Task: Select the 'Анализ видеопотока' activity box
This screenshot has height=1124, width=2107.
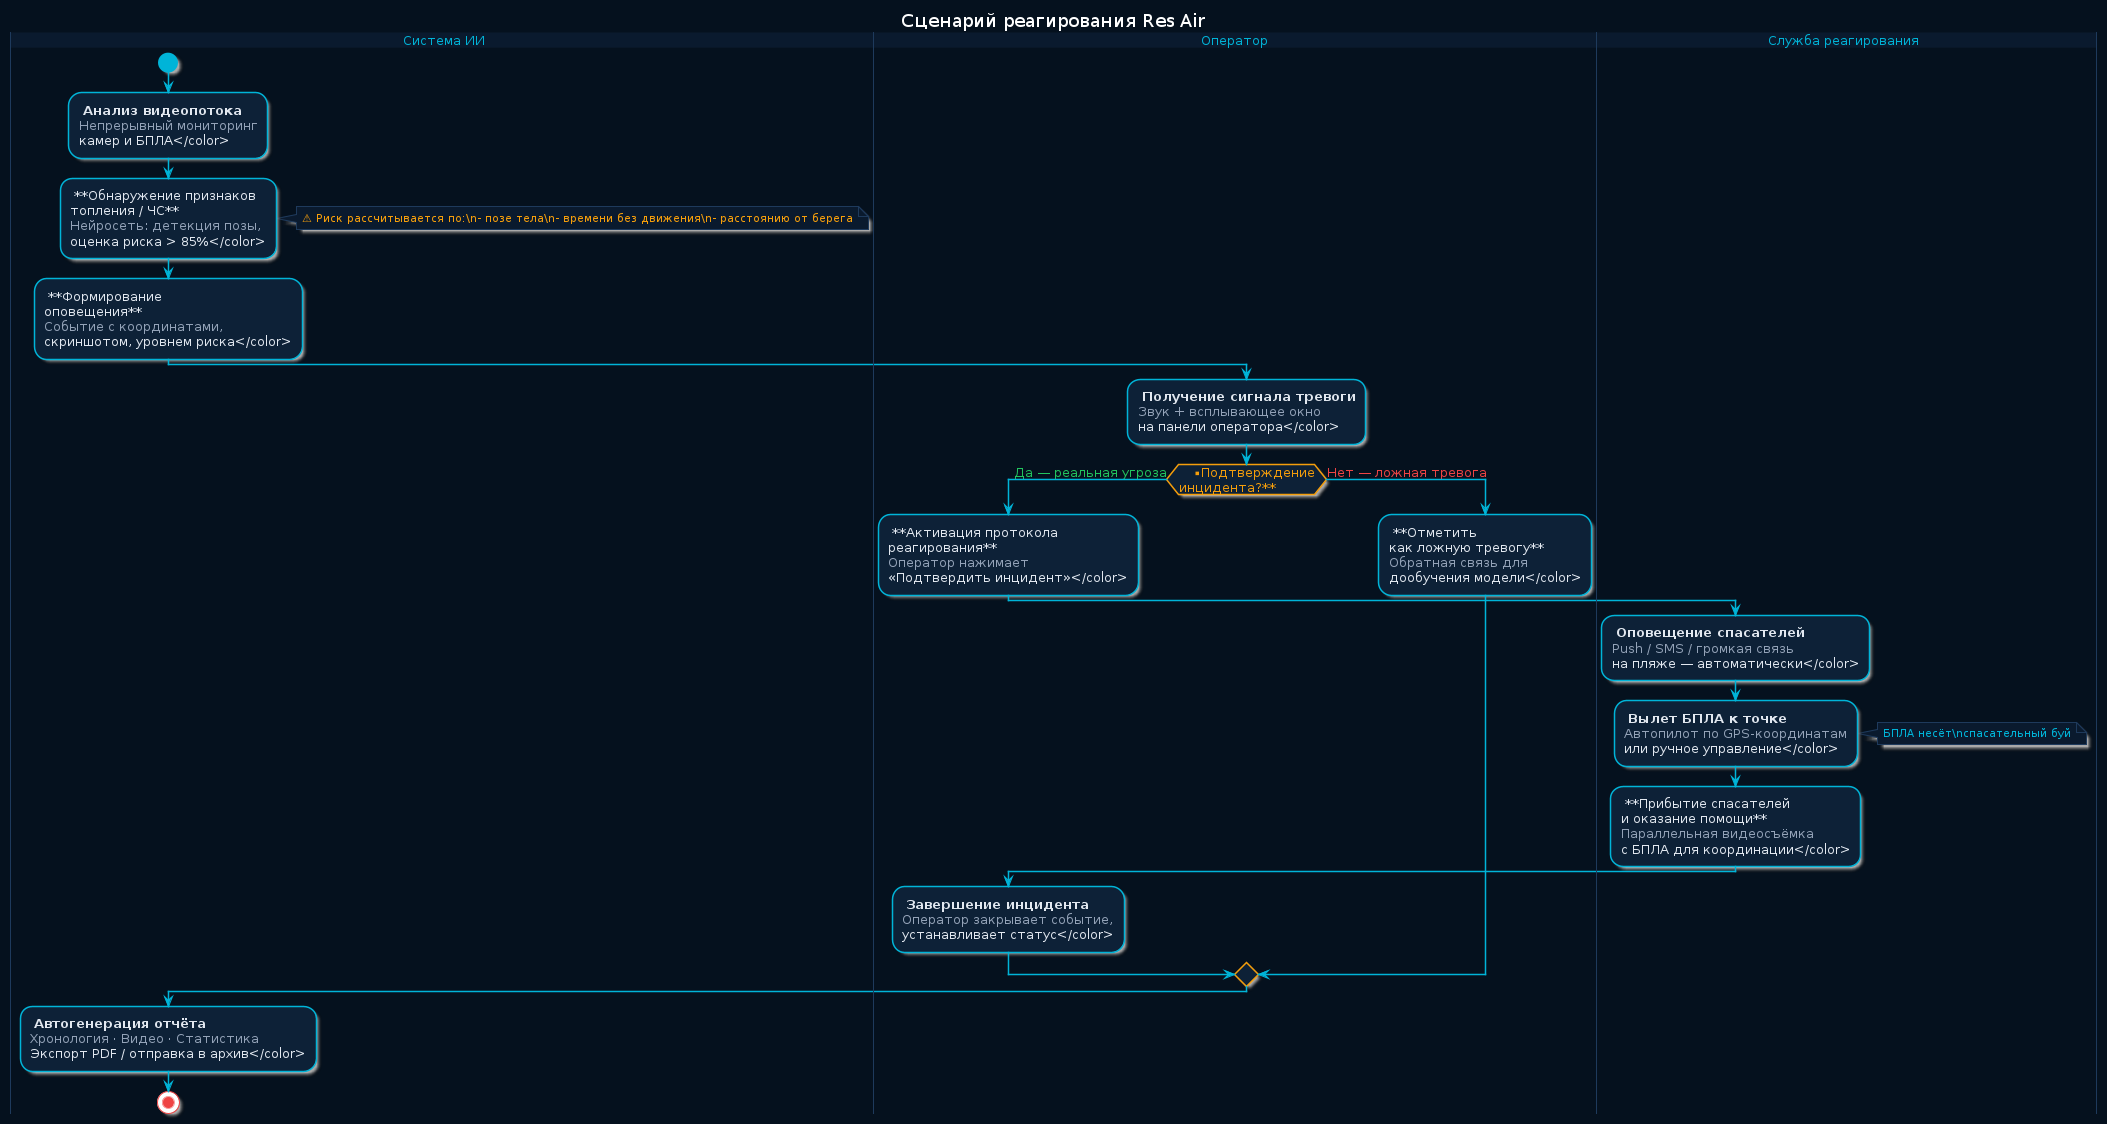Action: (168, 126)
